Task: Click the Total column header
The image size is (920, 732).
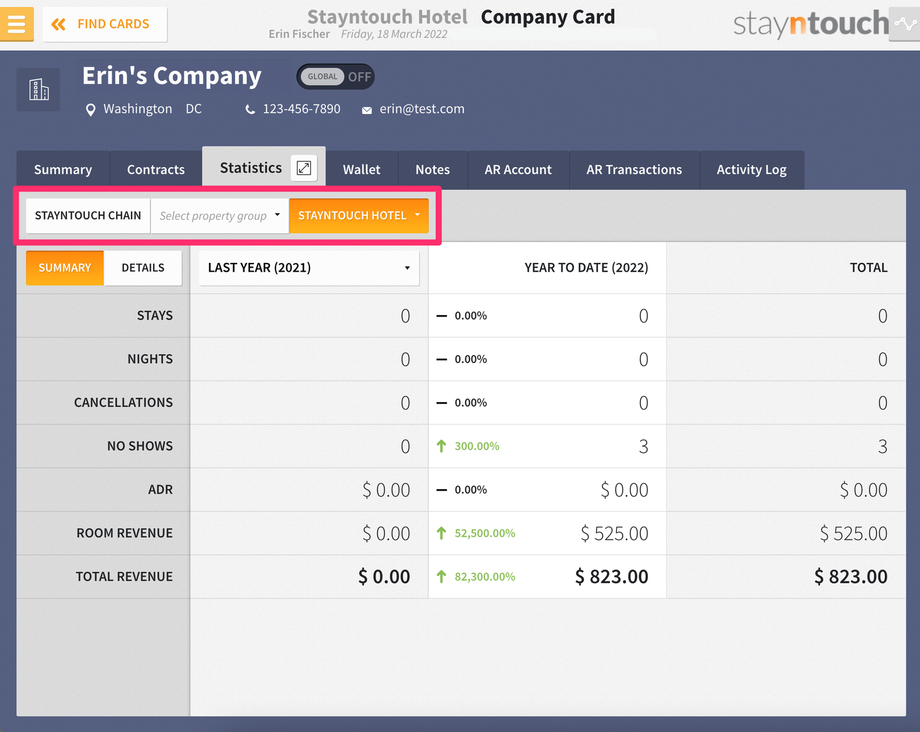Action: click(x=868, y=268)
